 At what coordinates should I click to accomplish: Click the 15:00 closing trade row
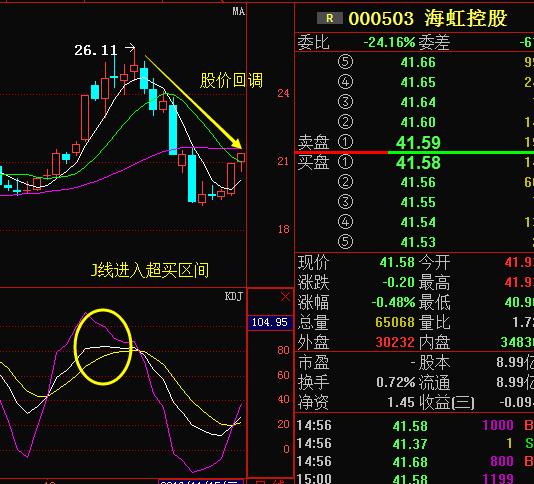415,478
